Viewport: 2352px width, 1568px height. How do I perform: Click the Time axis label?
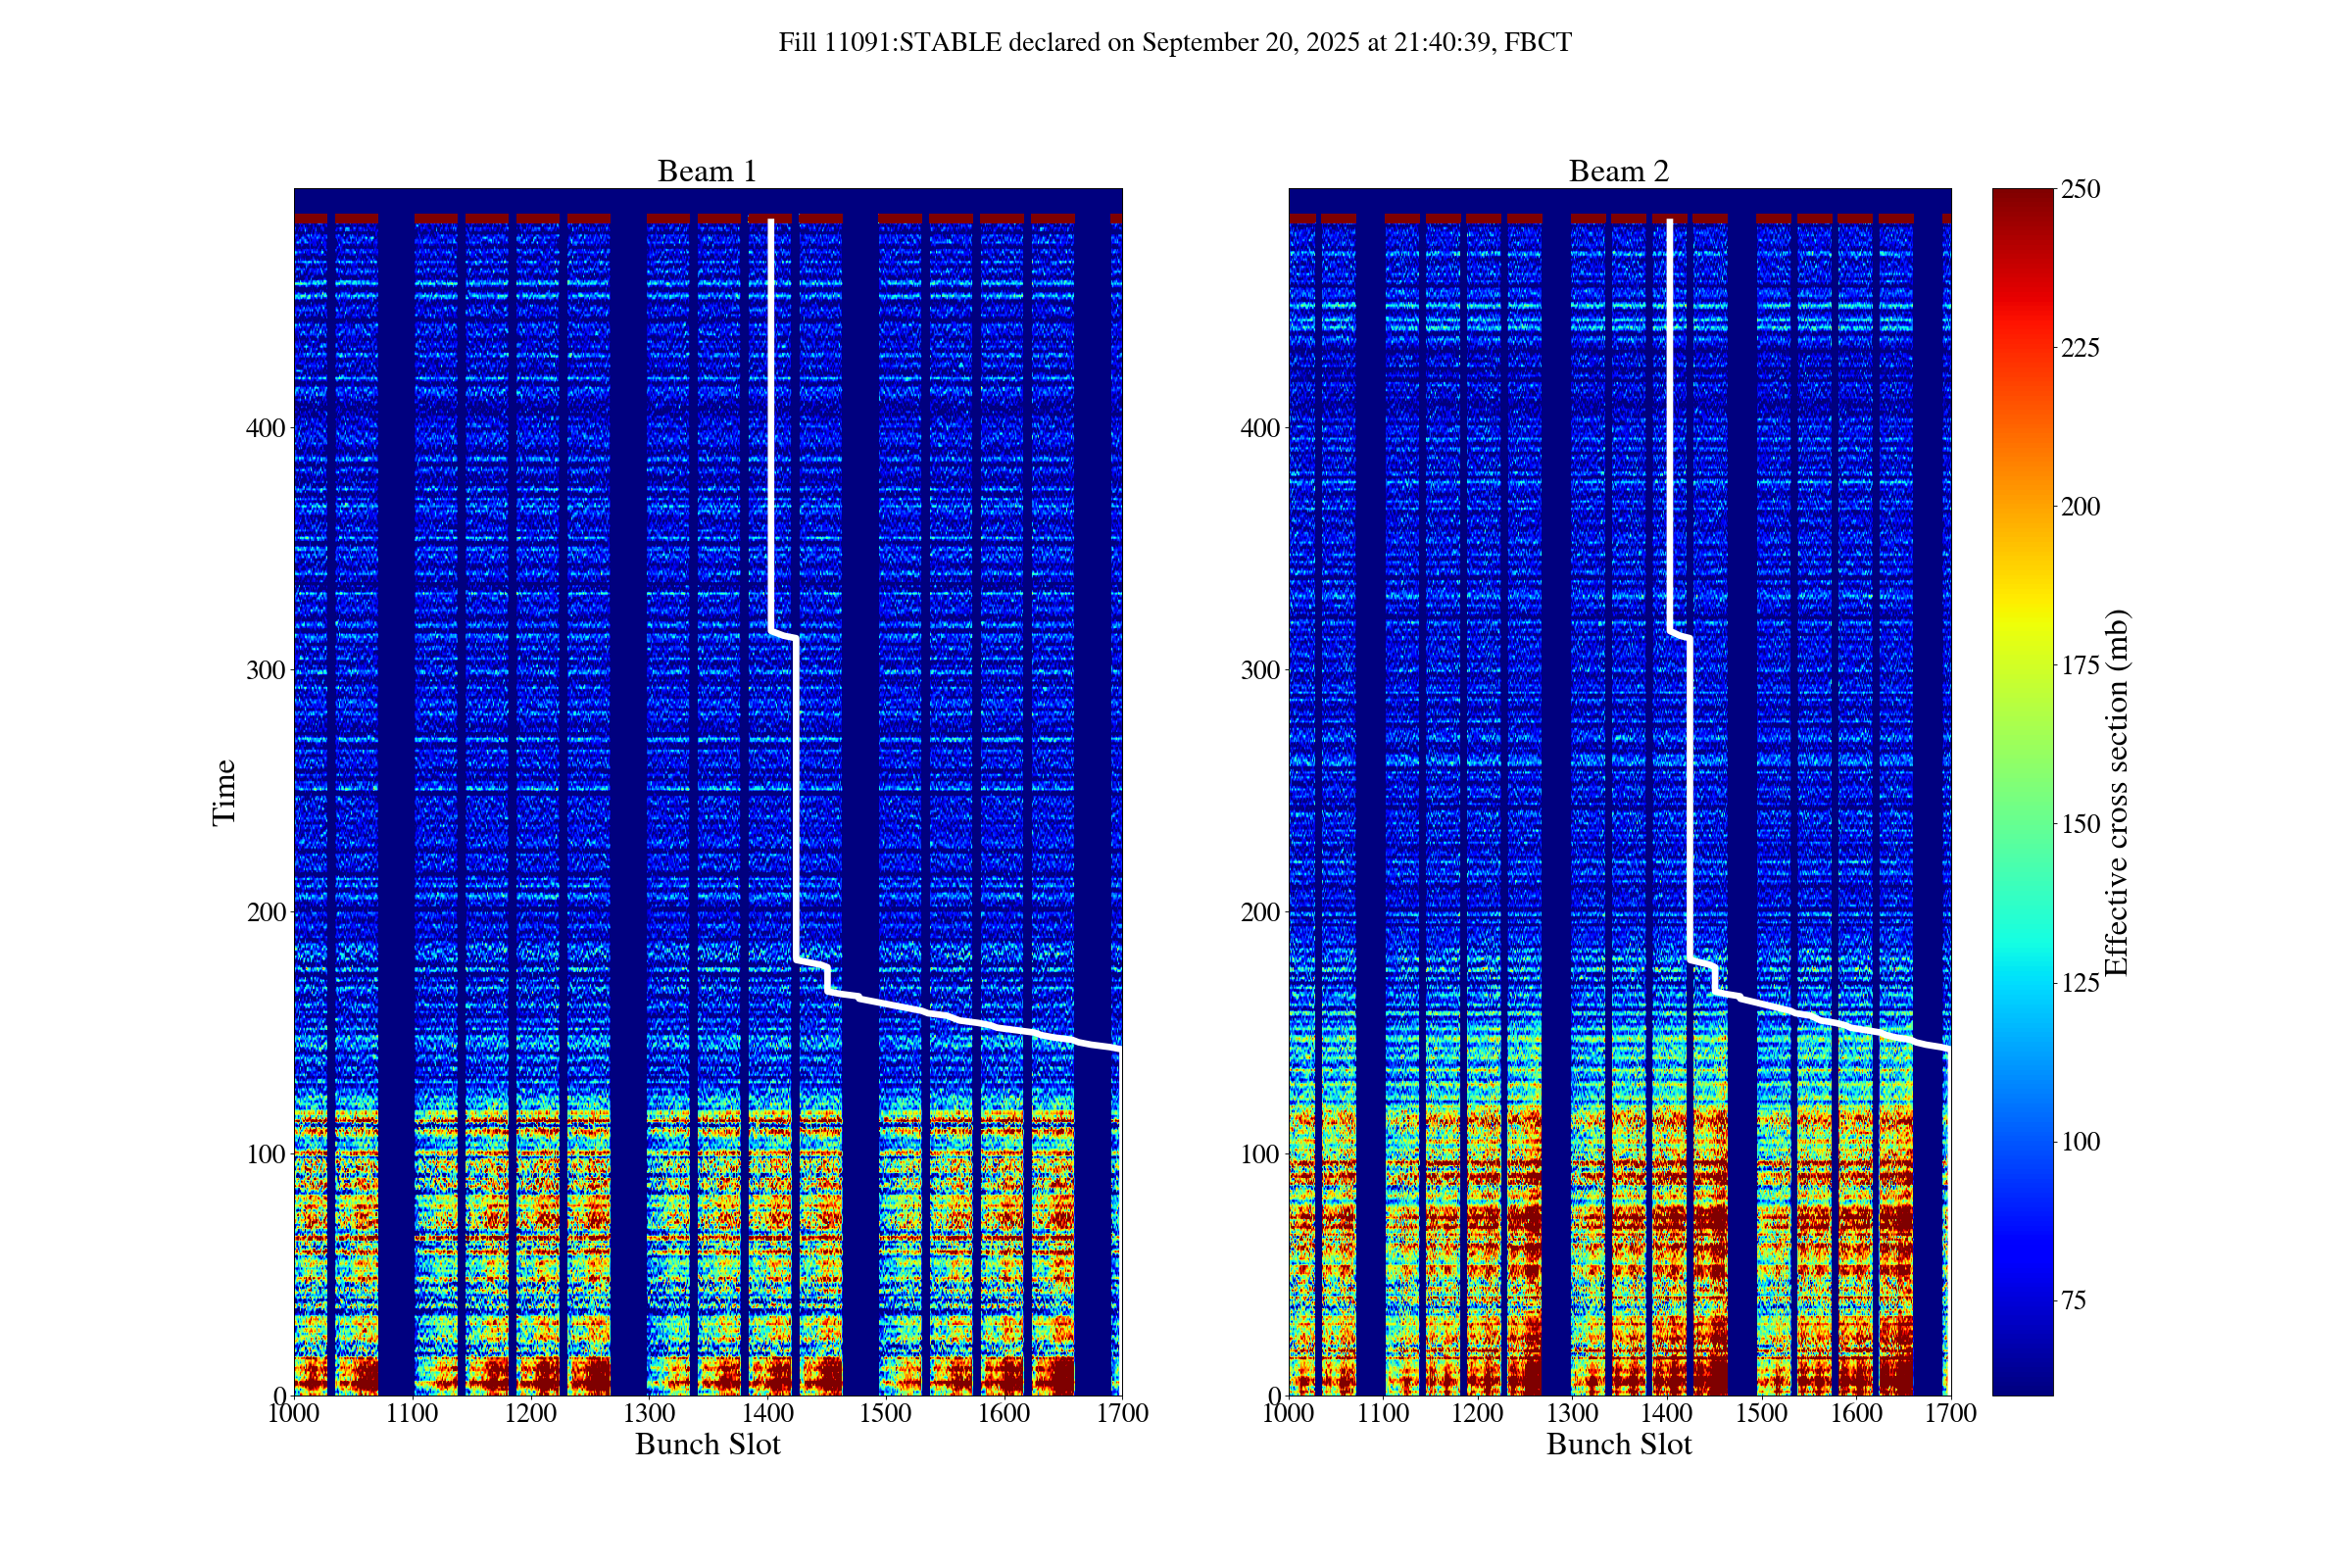(224, 792)
